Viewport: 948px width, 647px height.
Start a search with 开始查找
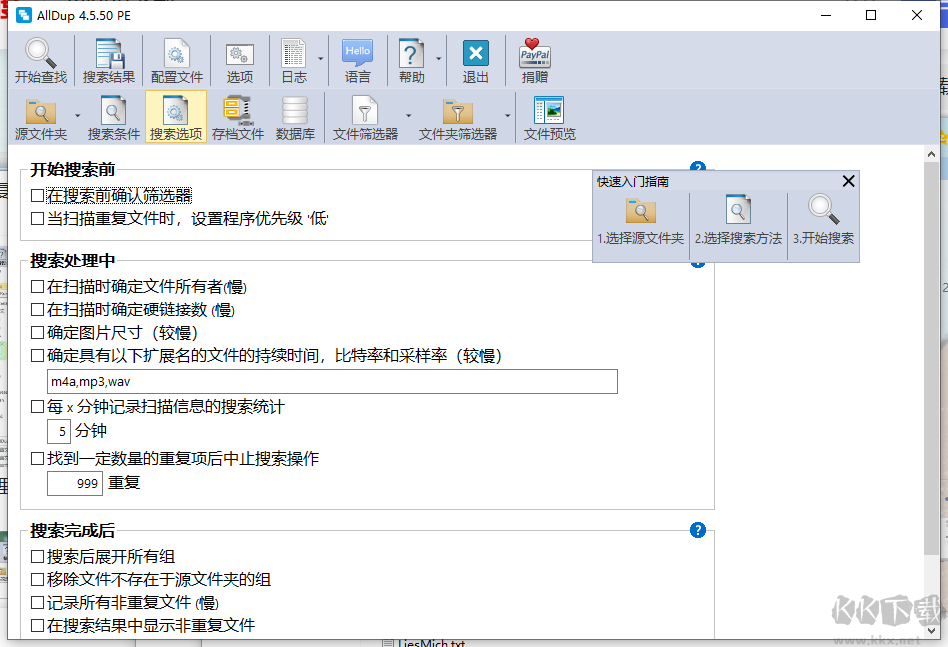click(x=40, y=60)
